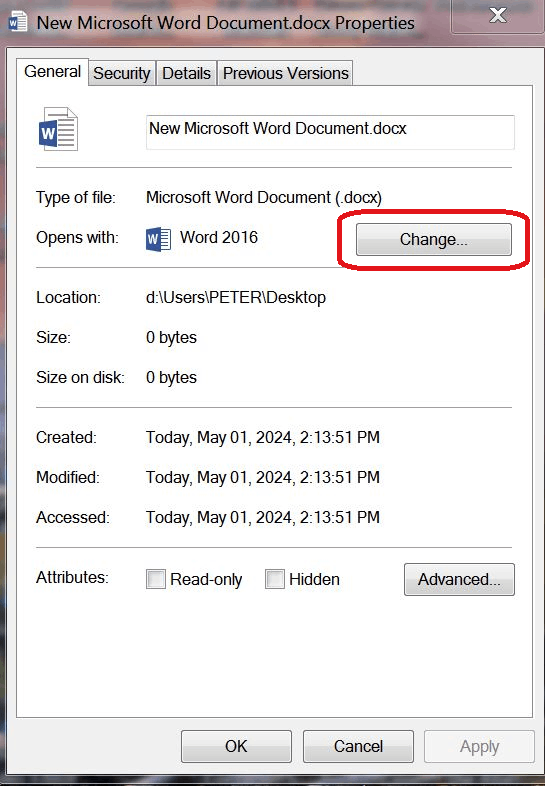
Task: Click the 'Location:' label
Action: click(x=68, y=297)
